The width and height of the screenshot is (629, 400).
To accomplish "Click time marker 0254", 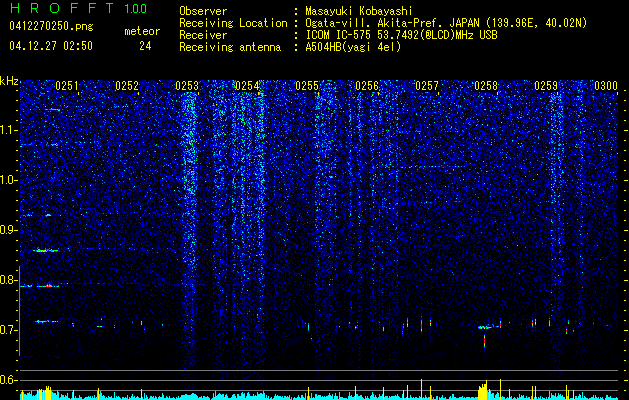I will 247,86.
